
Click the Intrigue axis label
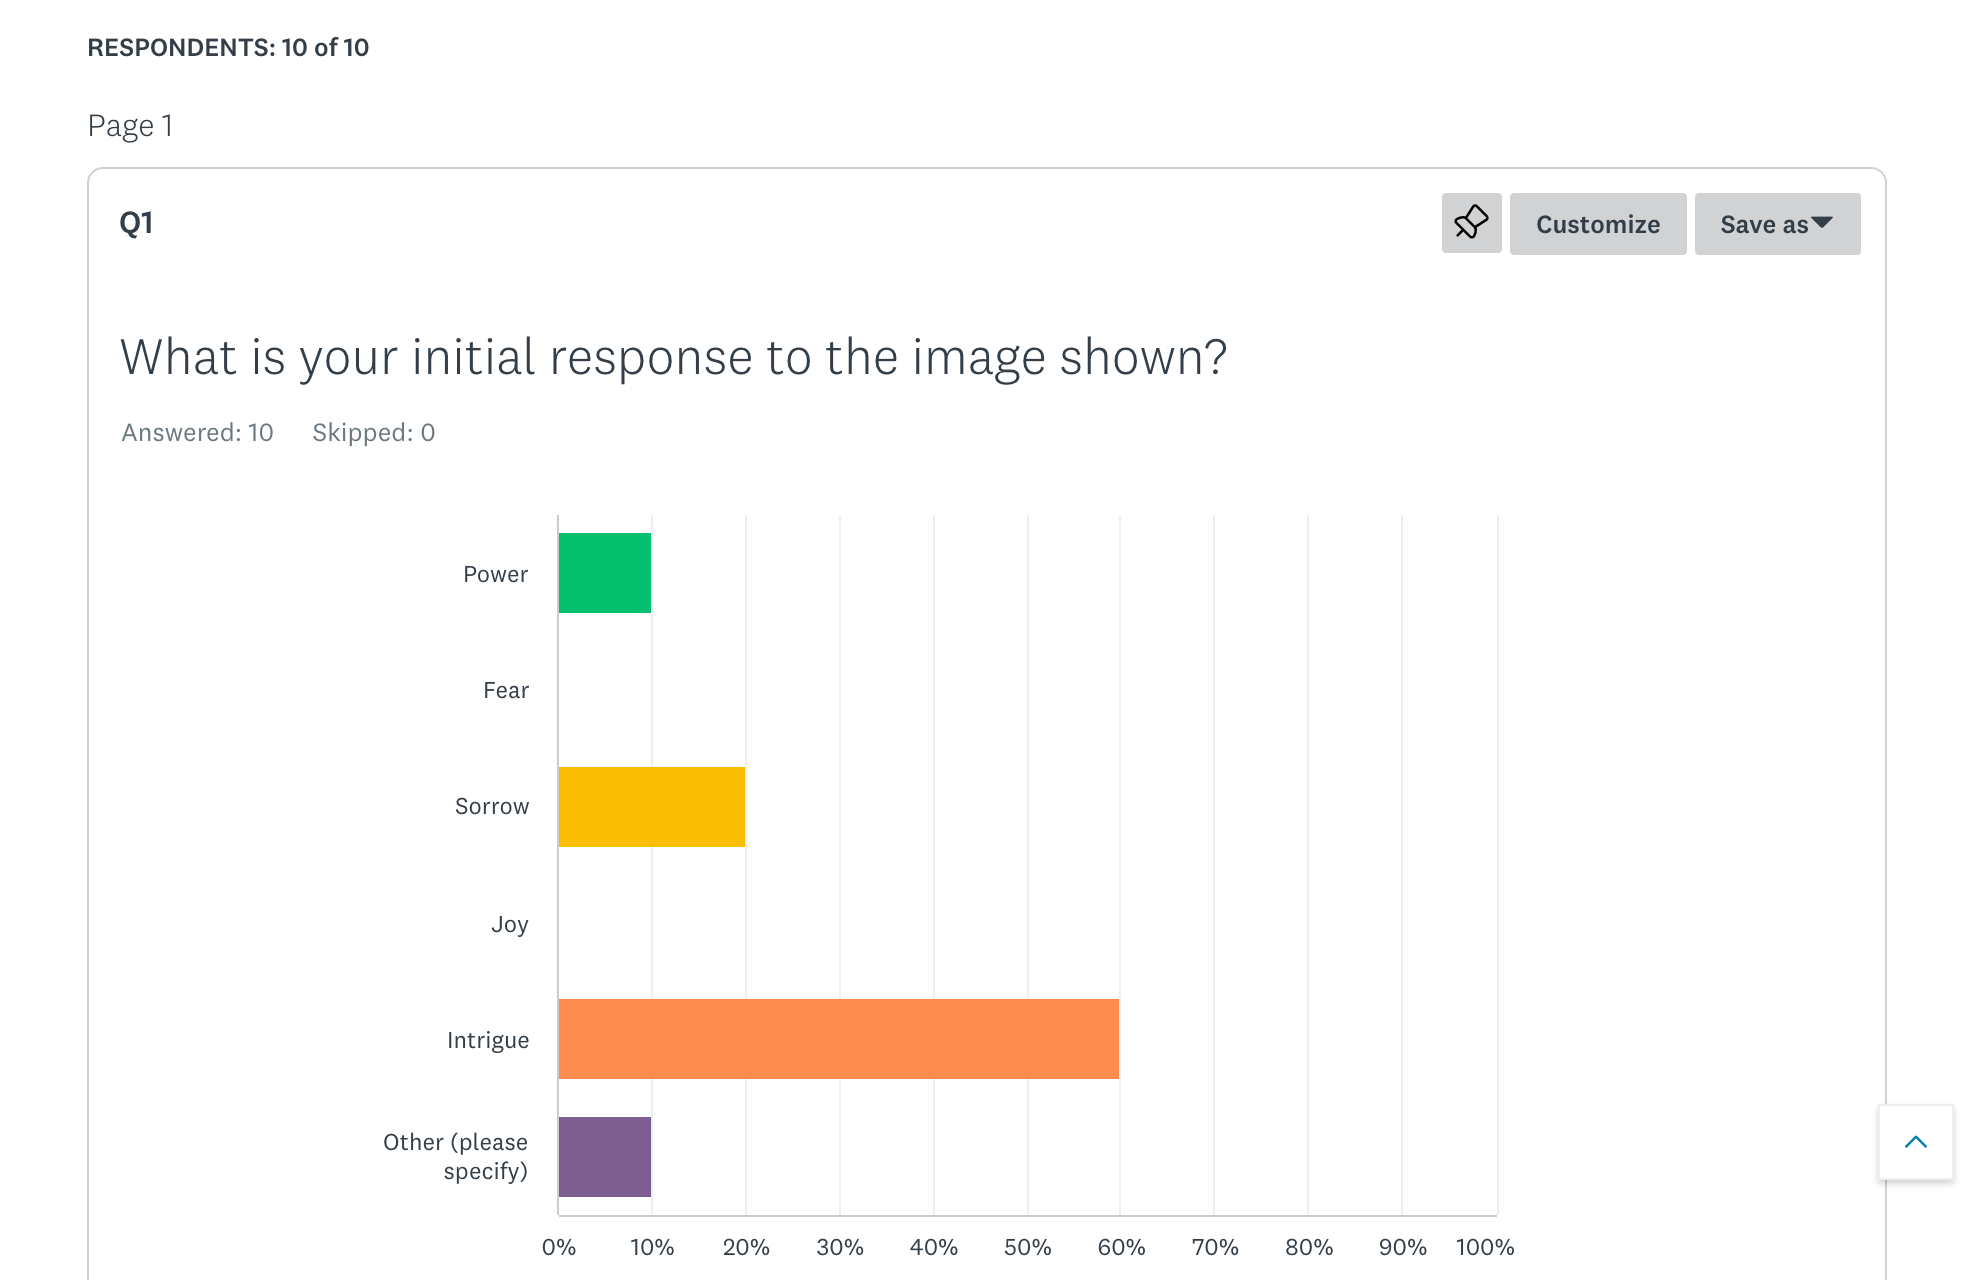(x=488, y=1040)
